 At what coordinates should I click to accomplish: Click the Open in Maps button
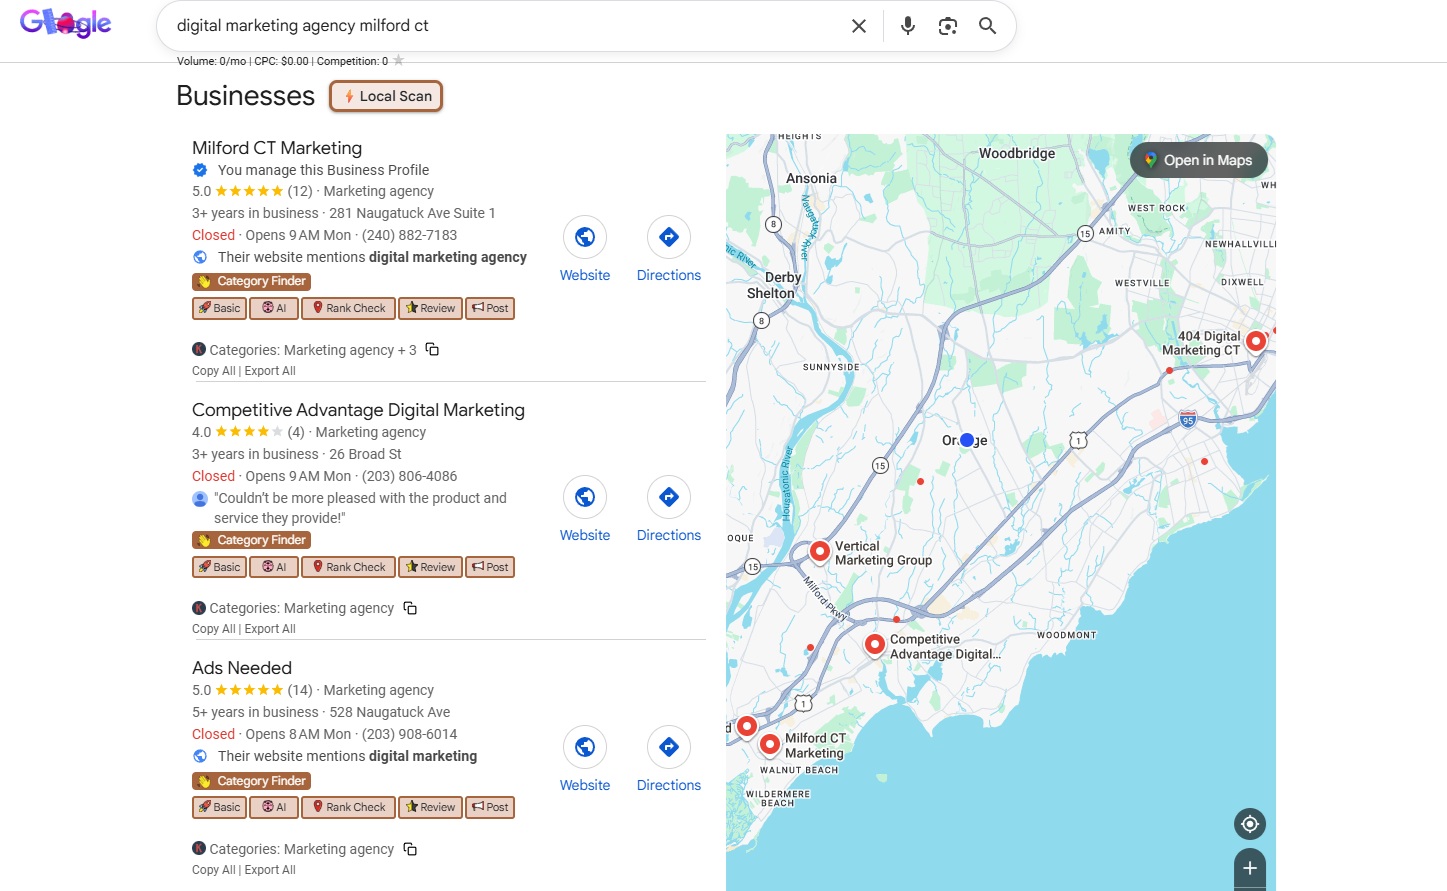[1198, 160]
